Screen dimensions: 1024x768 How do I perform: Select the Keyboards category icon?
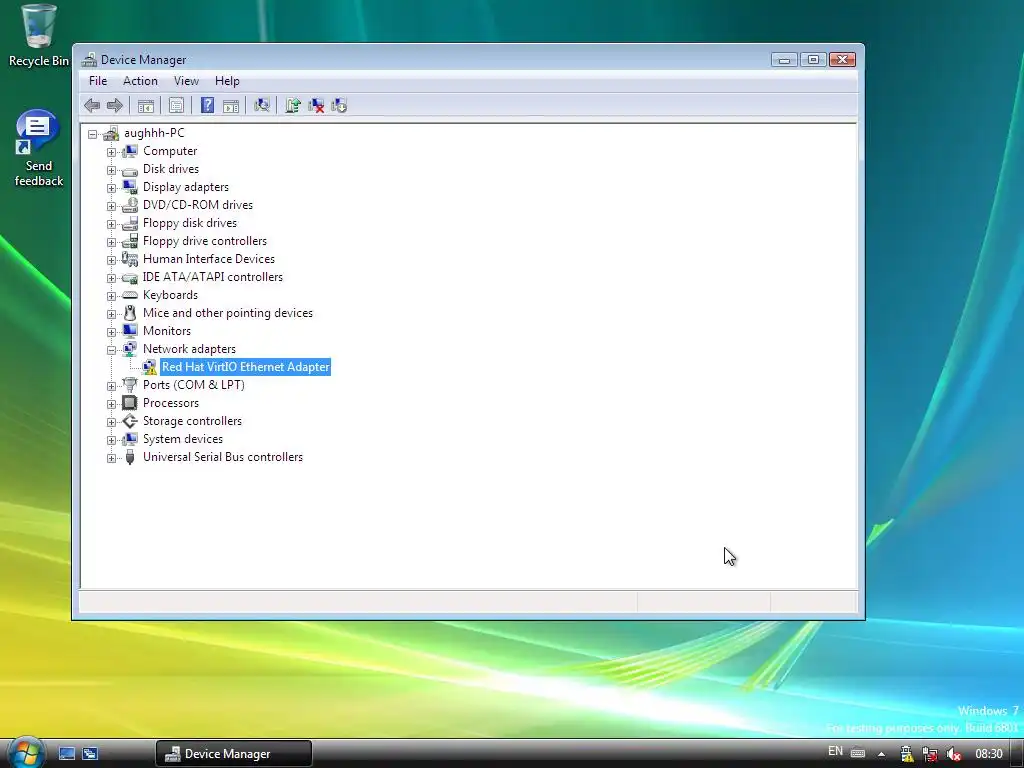point(130,295)
